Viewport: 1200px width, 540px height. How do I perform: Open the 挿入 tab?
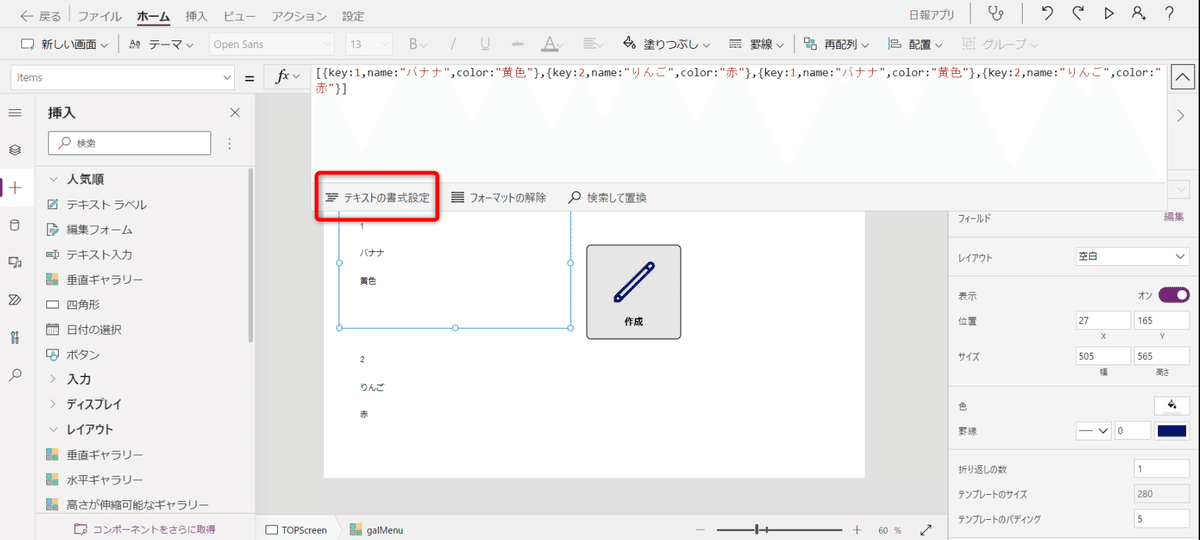(198, 17)
